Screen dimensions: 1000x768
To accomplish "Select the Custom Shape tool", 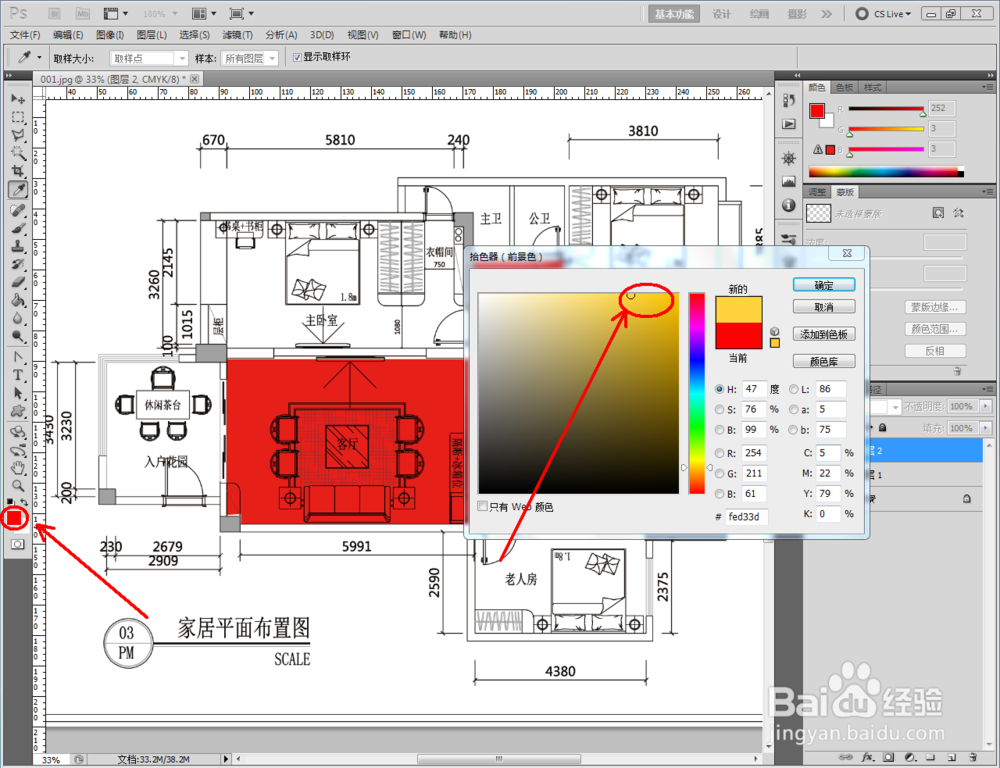I will point(18,411).
